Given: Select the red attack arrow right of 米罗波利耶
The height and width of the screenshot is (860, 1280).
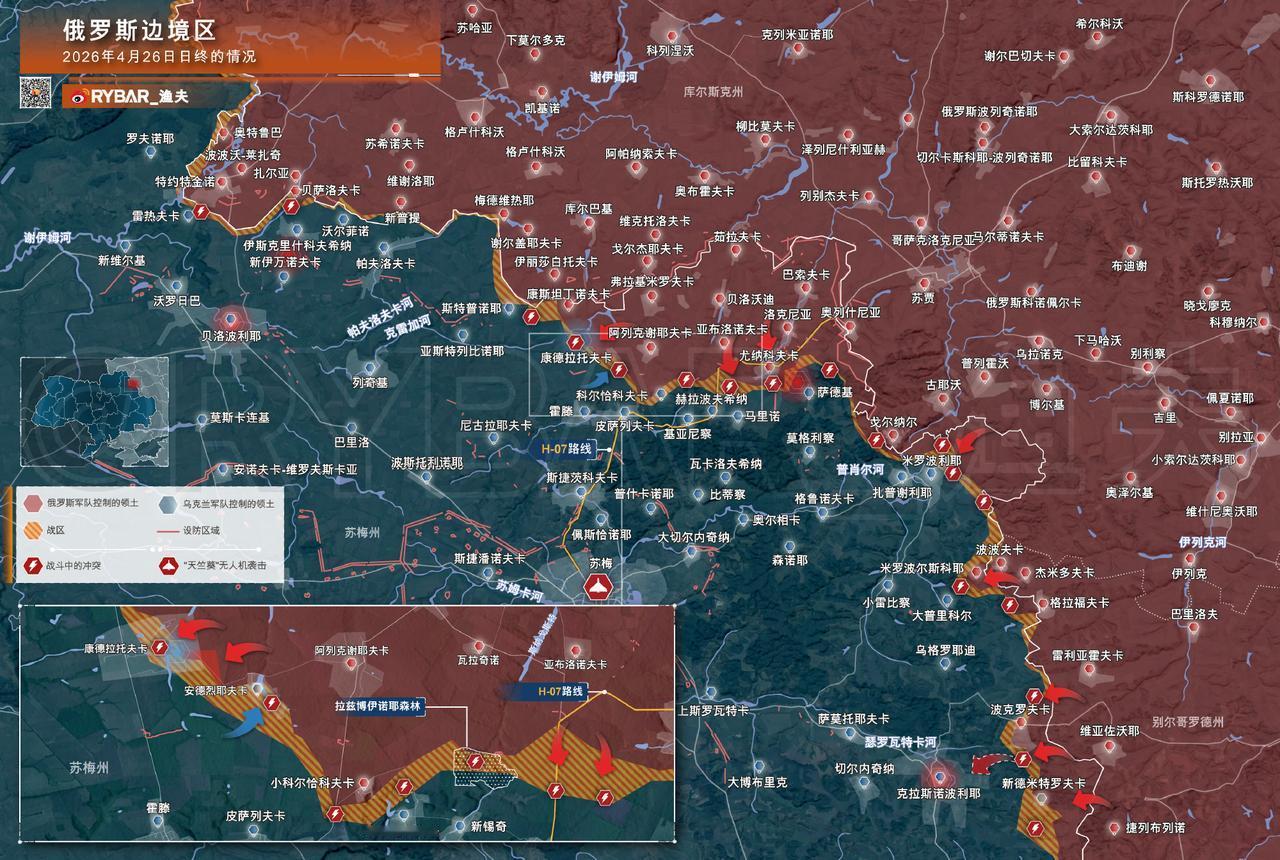Looking at the screenshot, I should 972,441.
